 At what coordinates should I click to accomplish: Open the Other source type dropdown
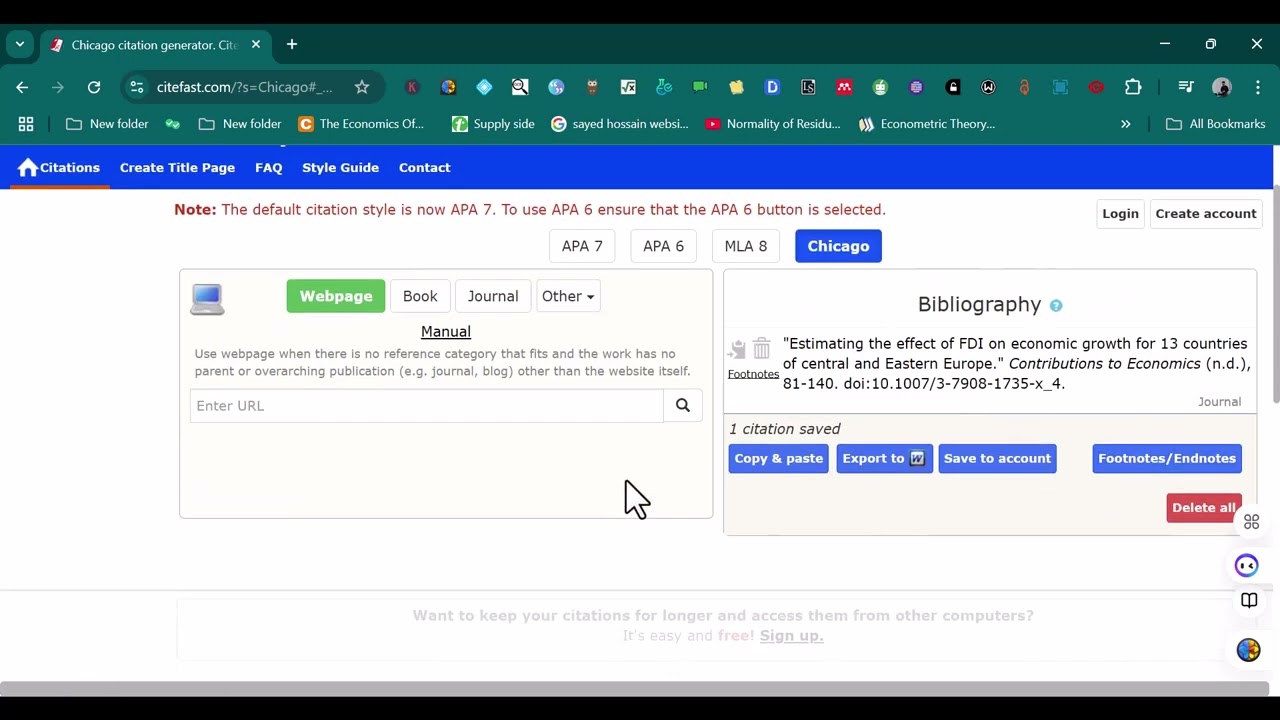[568, 296]
